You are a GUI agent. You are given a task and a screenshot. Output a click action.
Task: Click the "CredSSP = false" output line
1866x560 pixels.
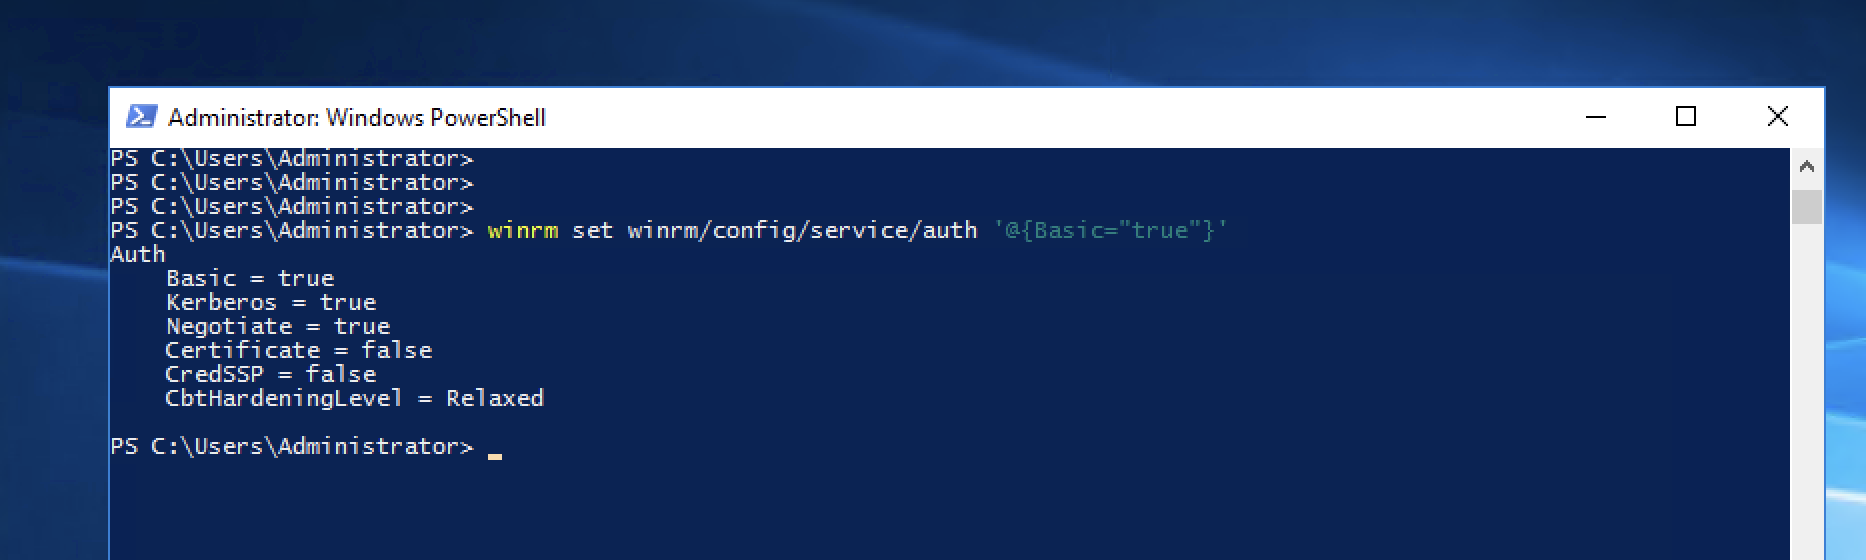click(x=270, y=375)
